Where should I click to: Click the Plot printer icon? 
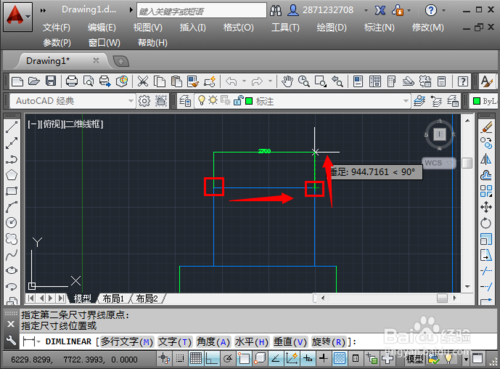72,81
